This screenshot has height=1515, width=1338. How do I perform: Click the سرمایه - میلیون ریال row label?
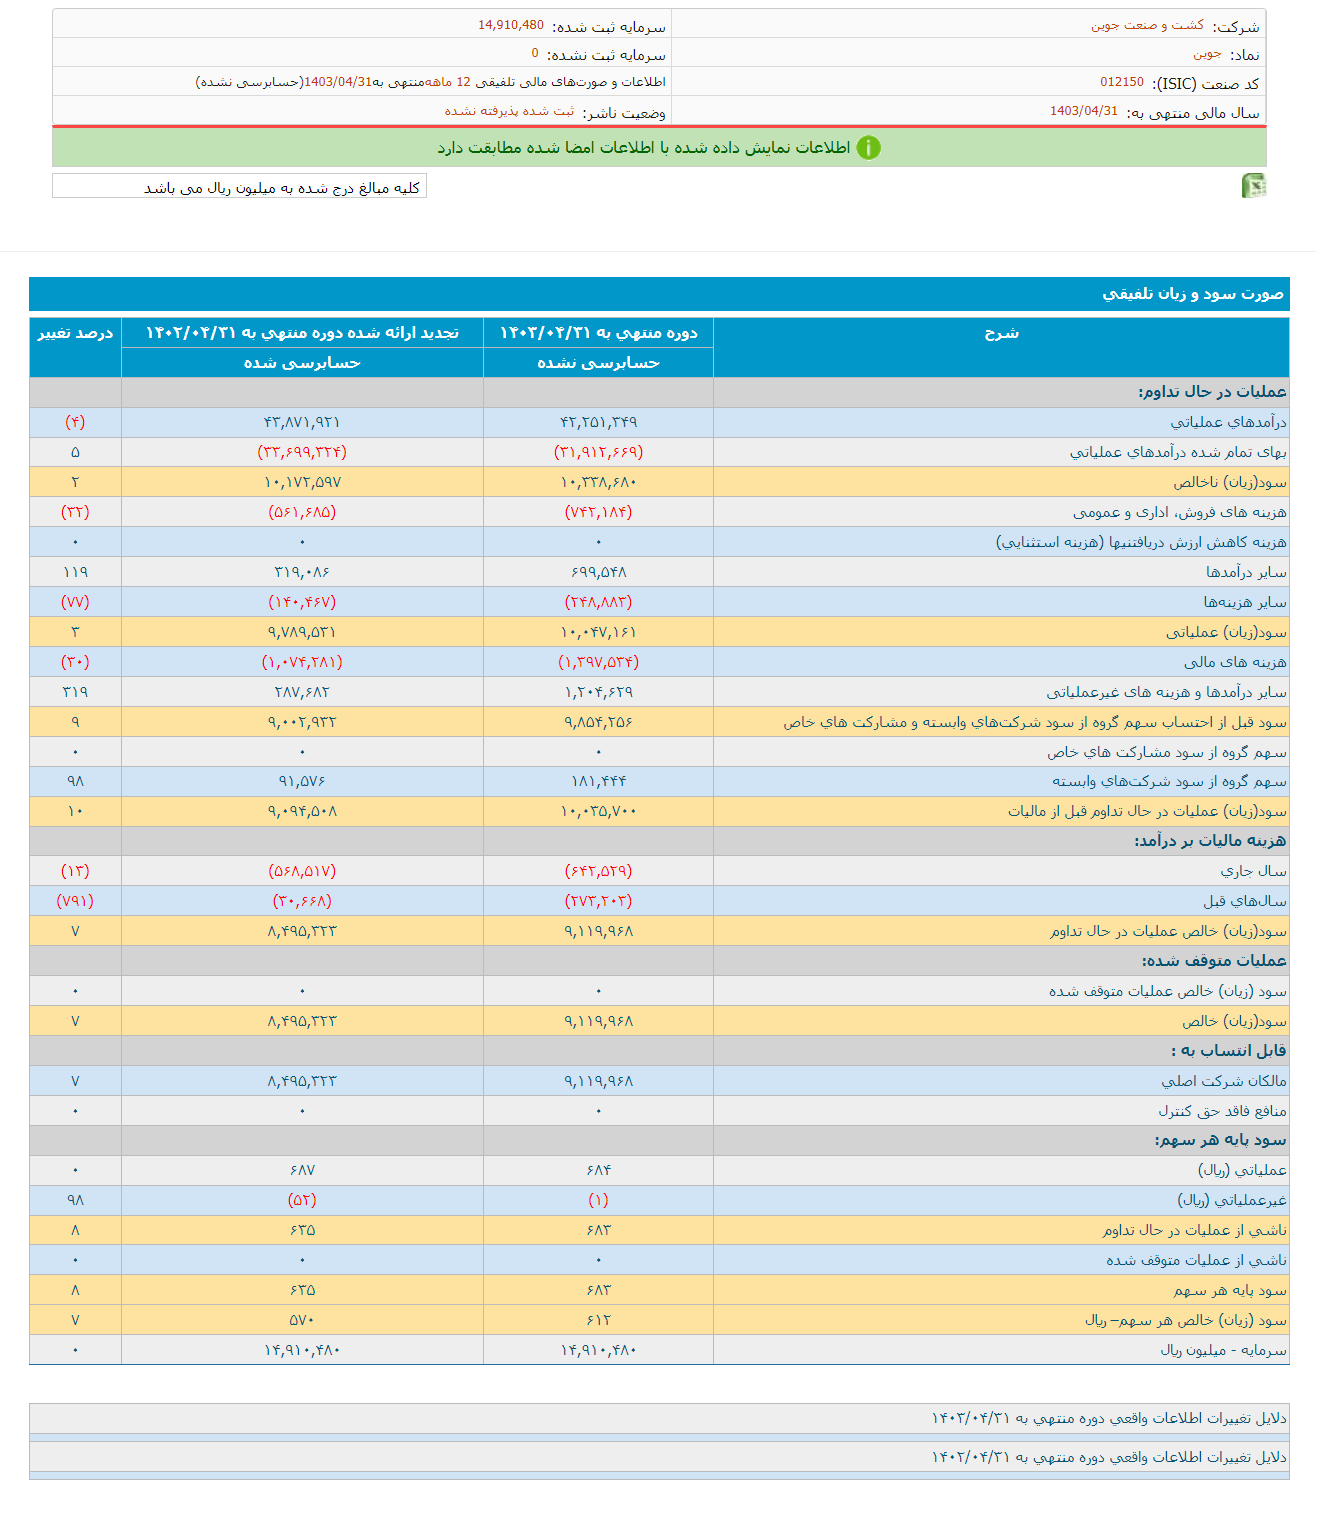pos(1223,1350)
